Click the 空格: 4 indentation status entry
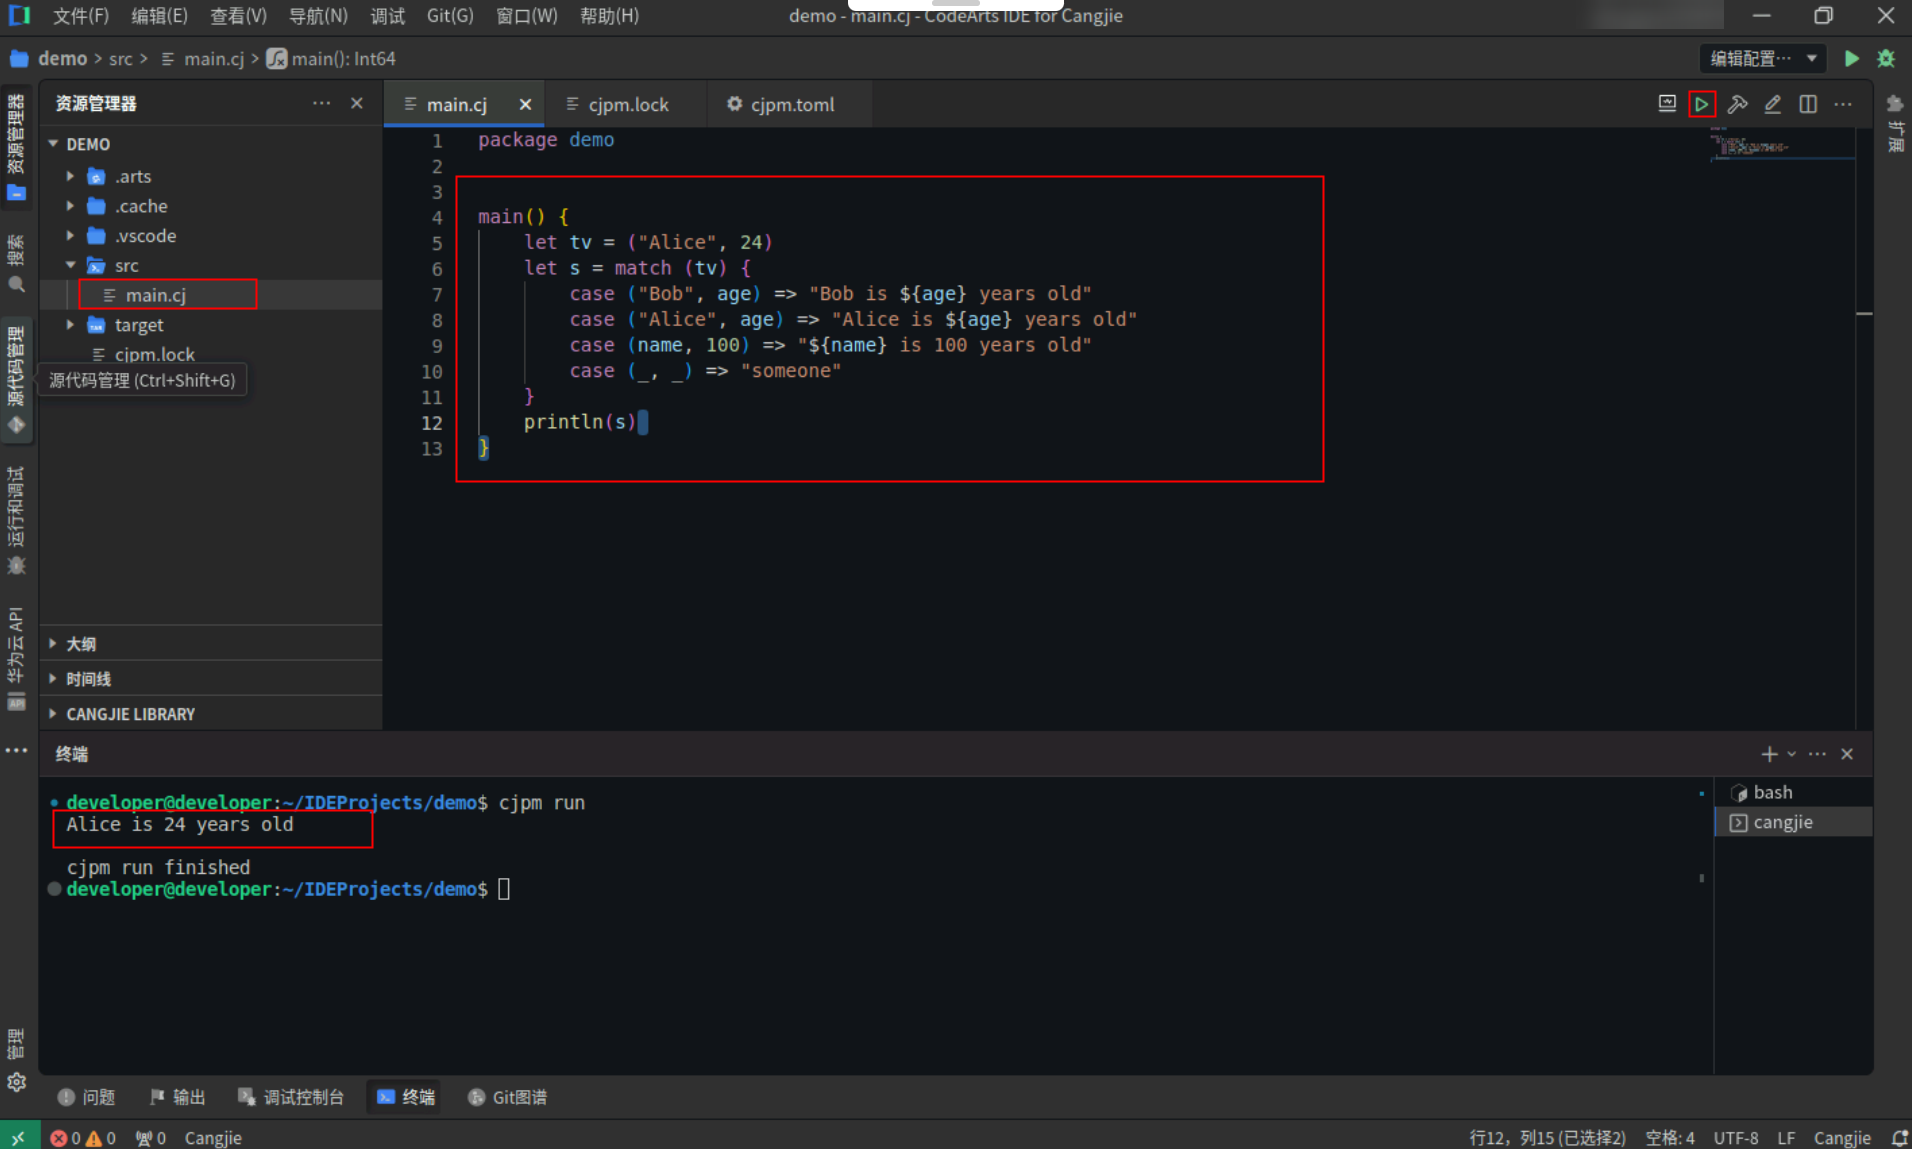 coord(1669,1138)
